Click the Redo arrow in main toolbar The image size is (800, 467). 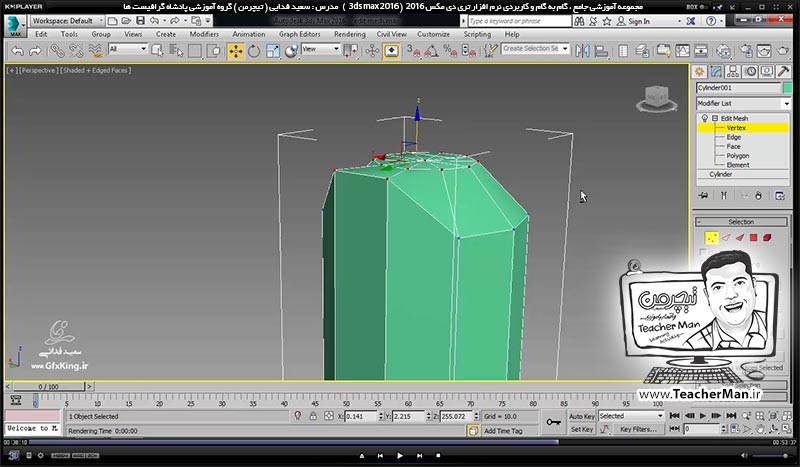35,51
